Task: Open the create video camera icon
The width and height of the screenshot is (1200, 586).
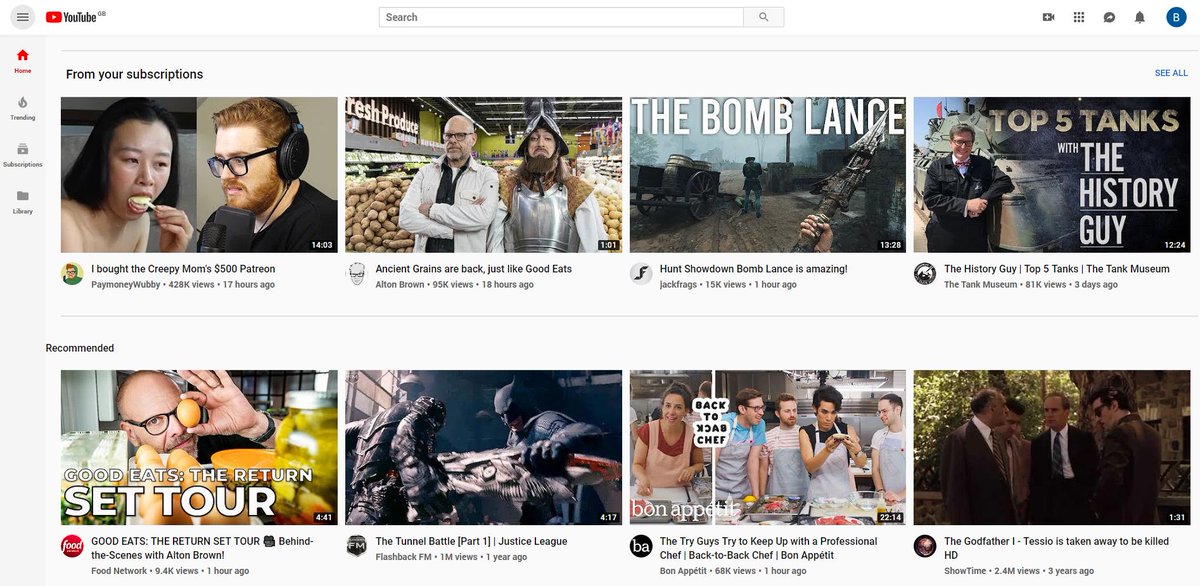Action: [x=1049, y=17]
